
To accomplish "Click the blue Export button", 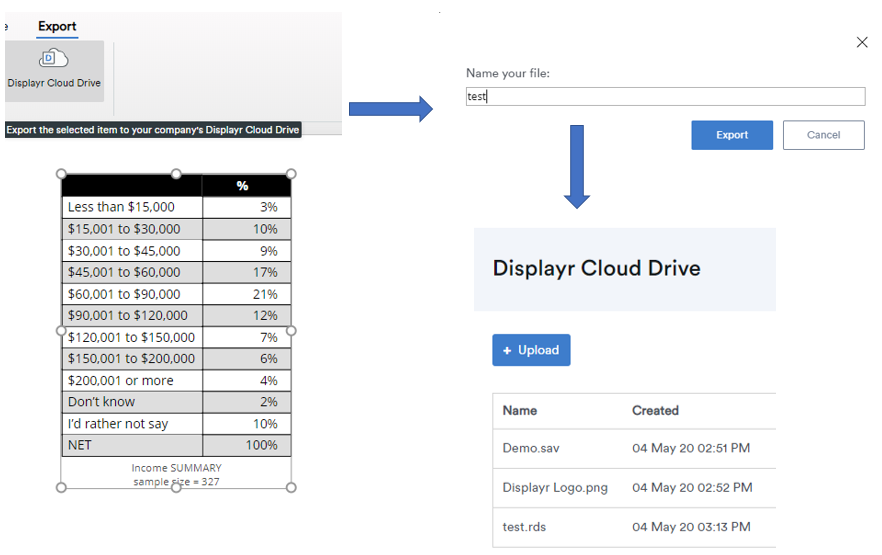I will (x=732, y=135).
